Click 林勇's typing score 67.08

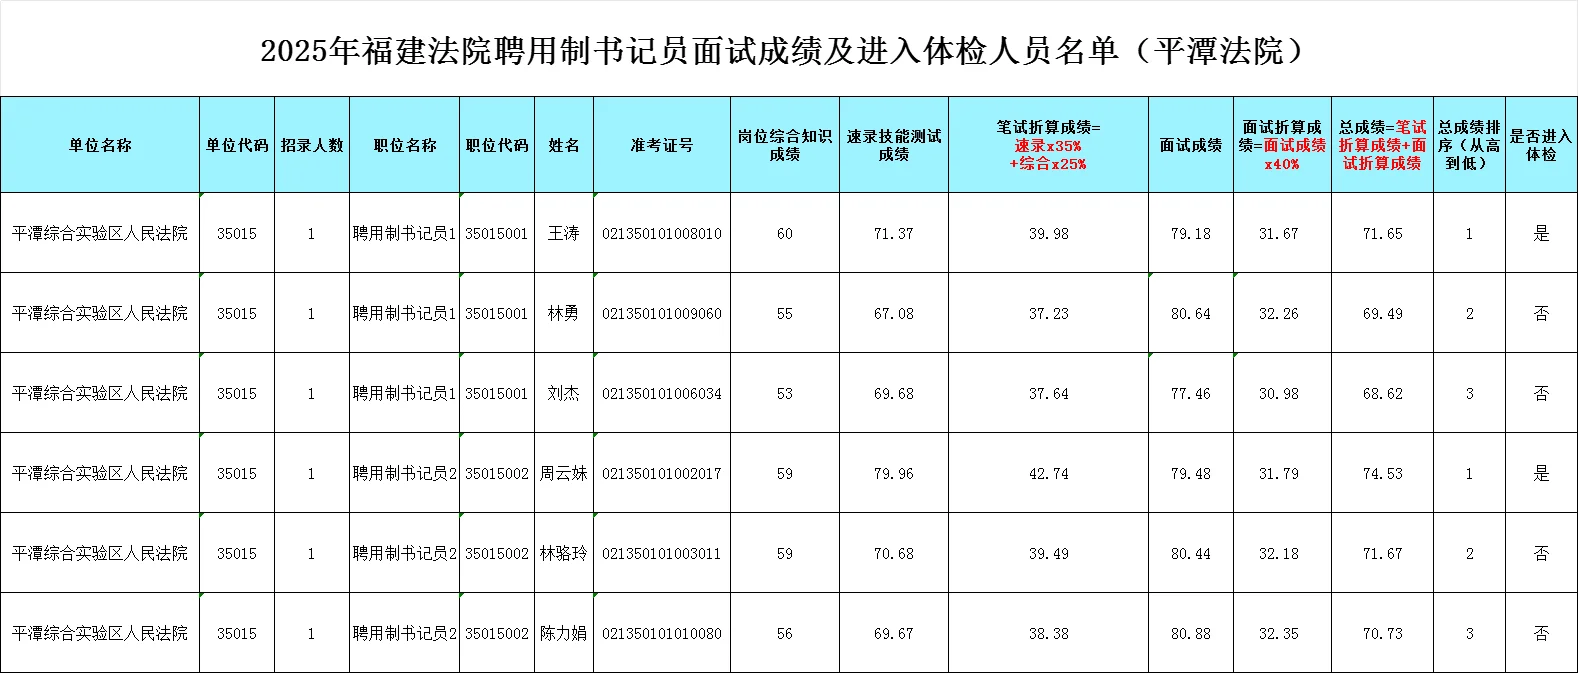(894, 313)
